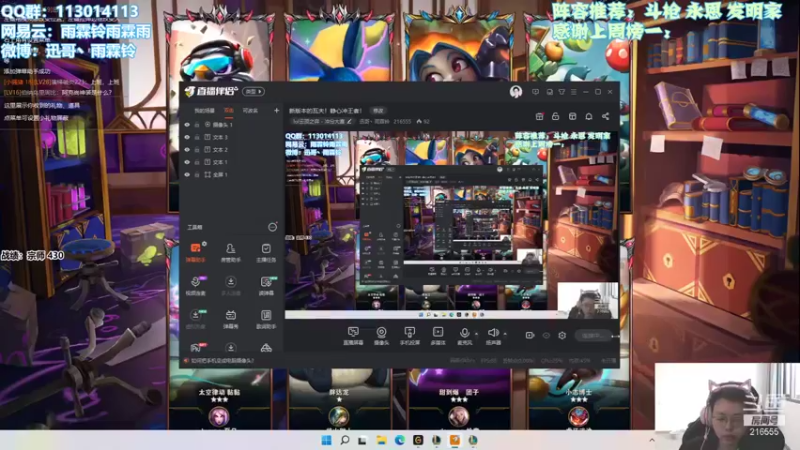Open File Explorer from the taskbar
The height and width of the screenshot is (450, 800).
click(381, 440)
